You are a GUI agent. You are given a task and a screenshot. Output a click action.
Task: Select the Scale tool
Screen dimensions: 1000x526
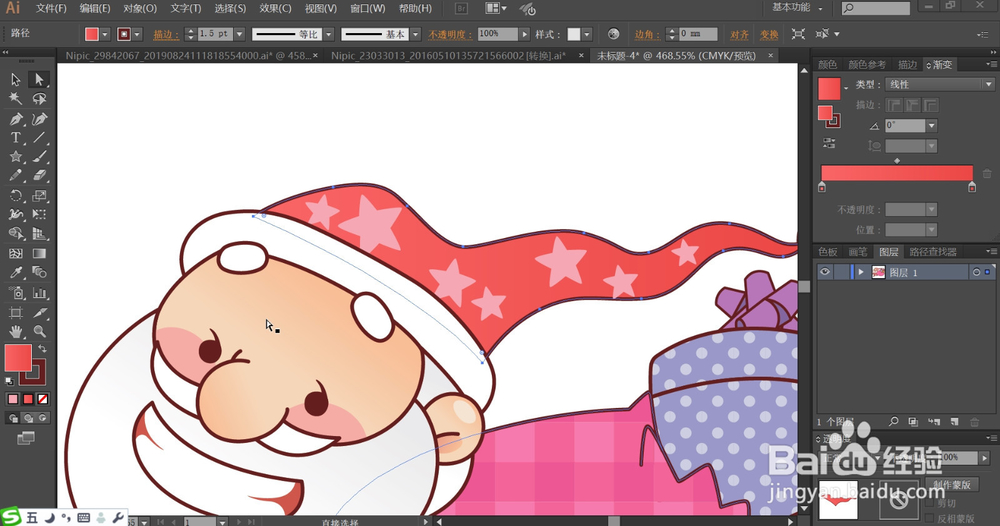pos(39,196)
